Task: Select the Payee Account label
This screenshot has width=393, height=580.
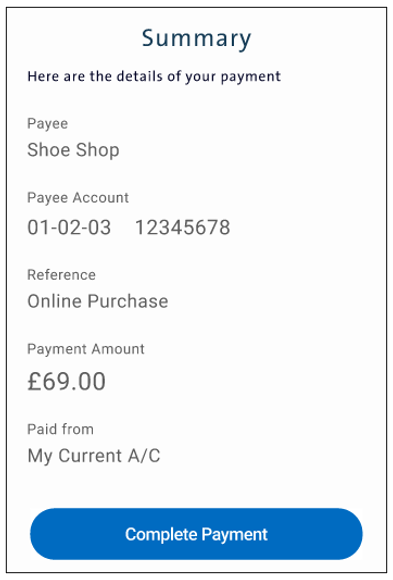Action: point(78,198)
